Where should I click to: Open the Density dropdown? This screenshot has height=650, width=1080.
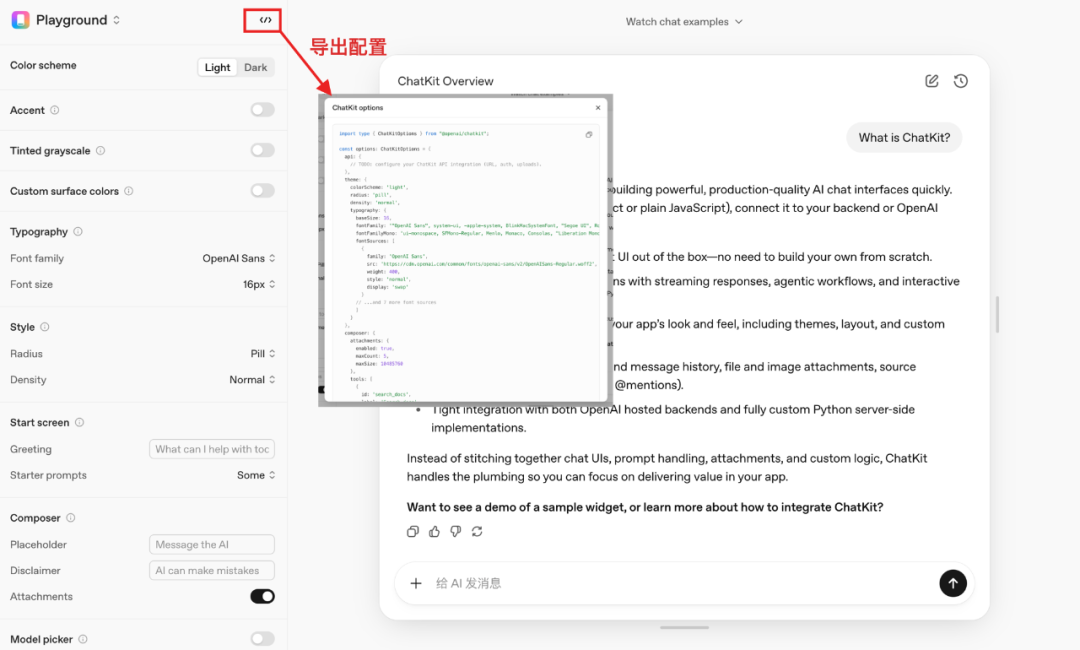252,380
